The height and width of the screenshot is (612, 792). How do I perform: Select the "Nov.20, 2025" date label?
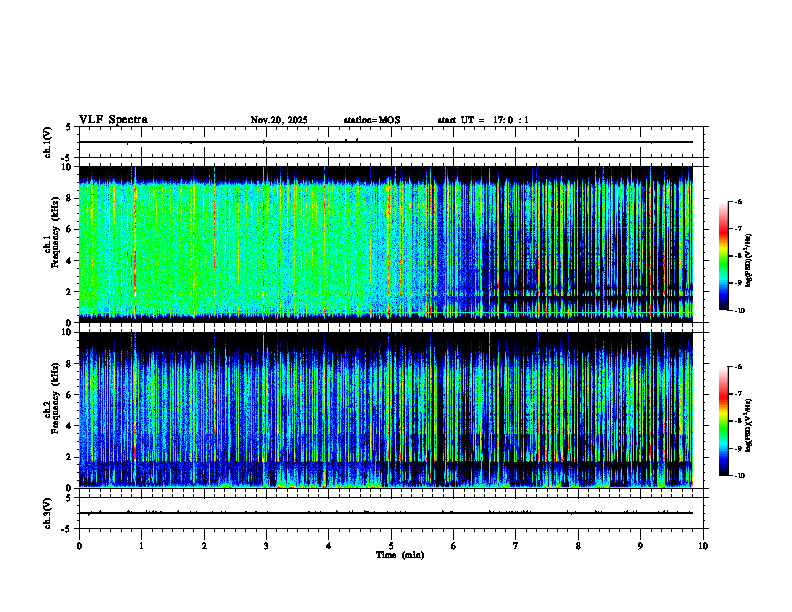coord(279,120)
